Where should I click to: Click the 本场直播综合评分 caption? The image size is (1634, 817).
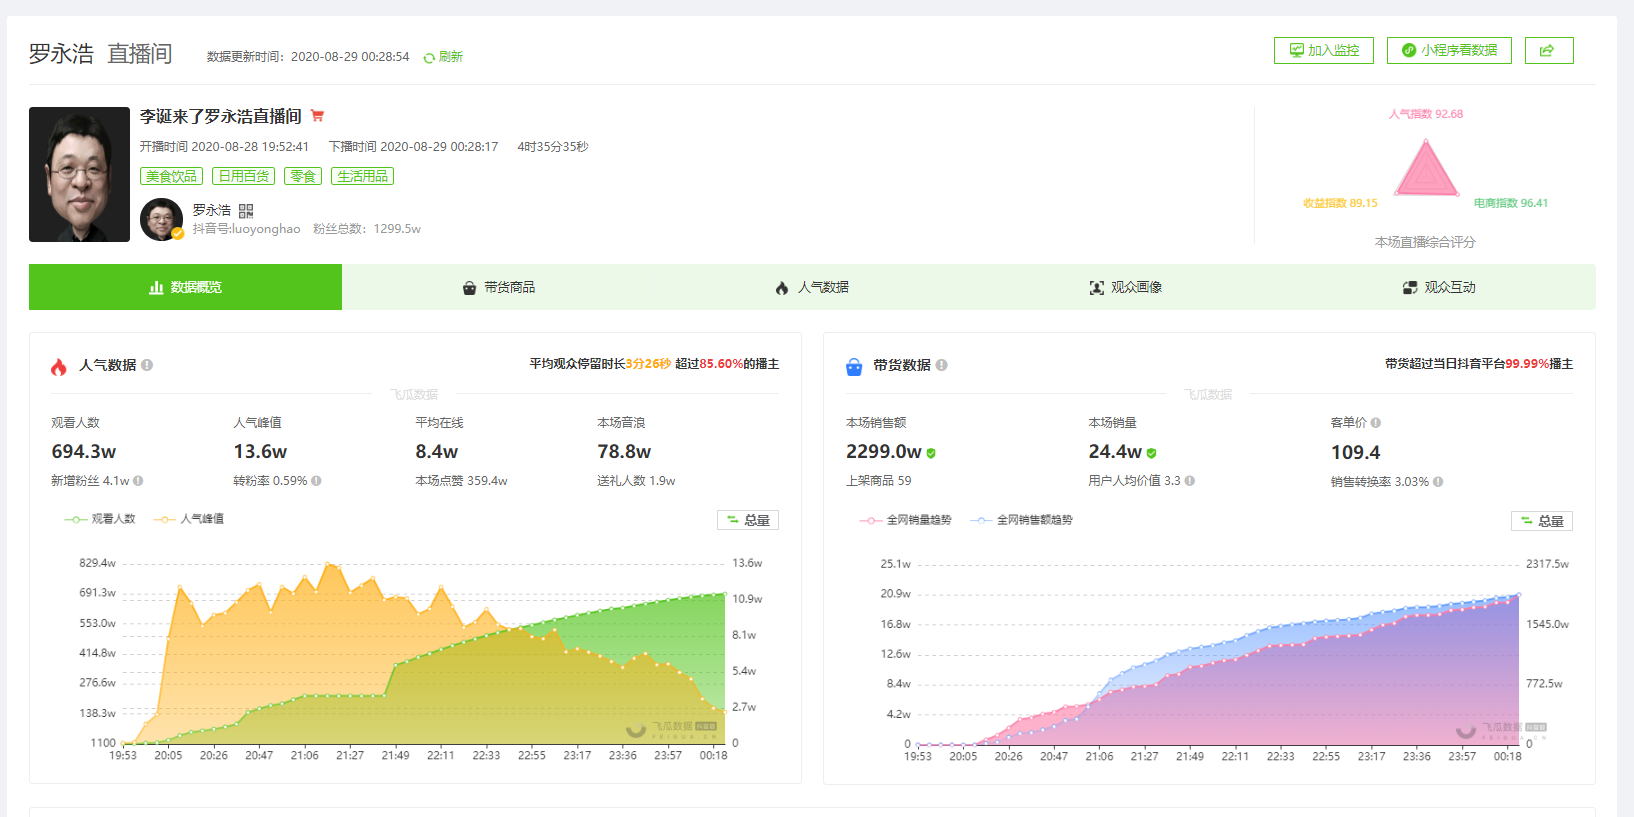(1425, 242)
